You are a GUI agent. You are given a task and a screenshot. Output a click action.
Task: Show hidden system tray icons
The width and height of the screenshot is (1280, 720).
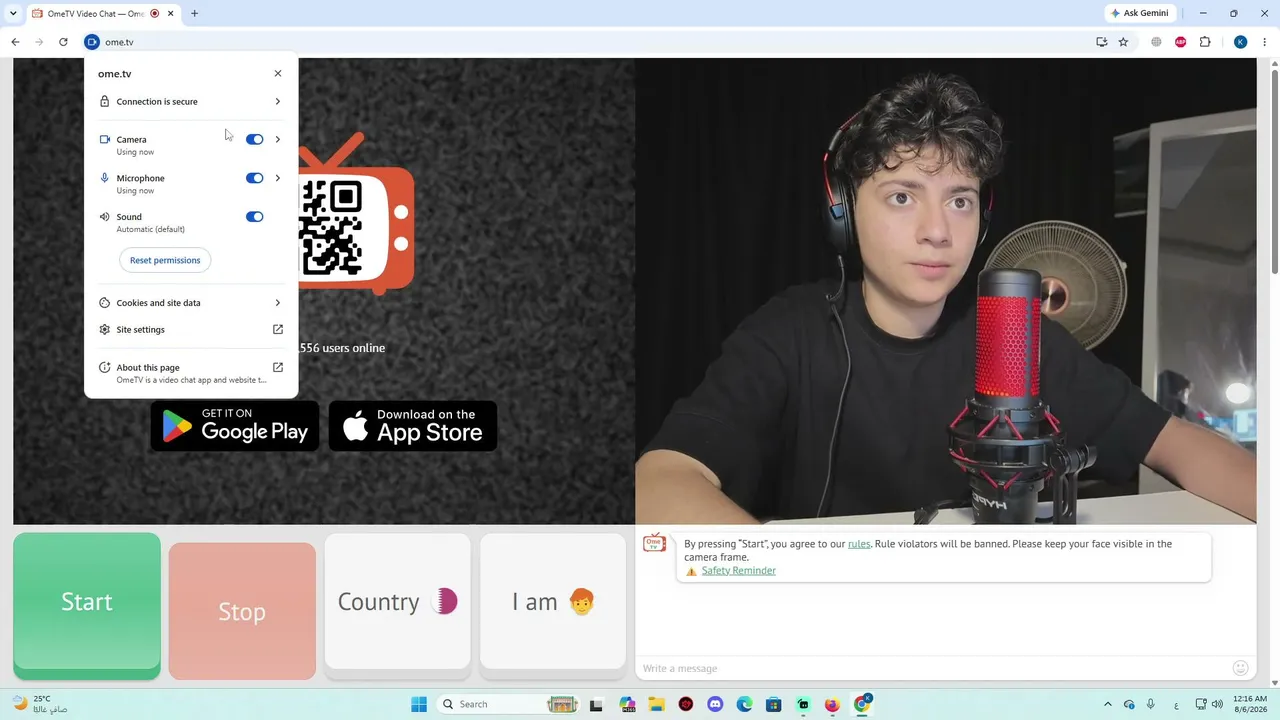point(1107,704)
